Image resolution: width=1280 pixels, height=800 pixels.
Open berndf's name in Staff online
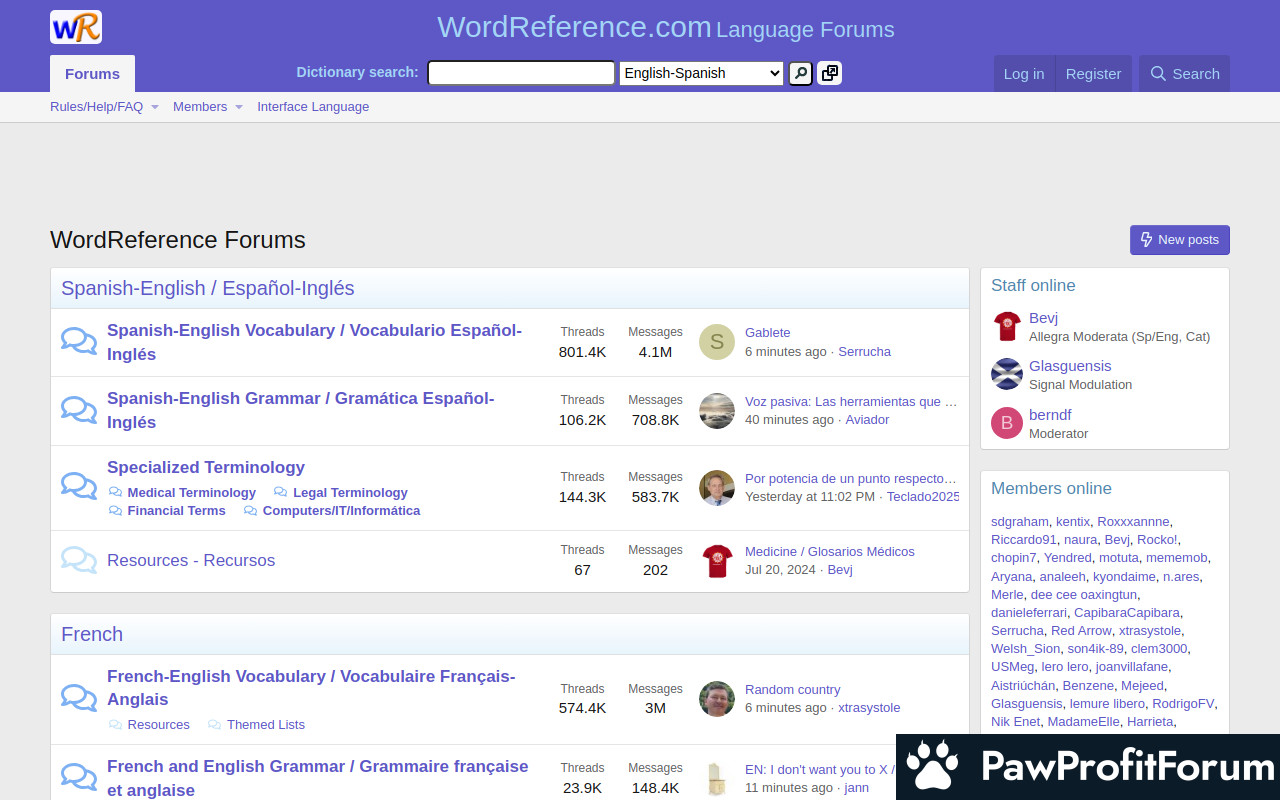click(1050, 415)
